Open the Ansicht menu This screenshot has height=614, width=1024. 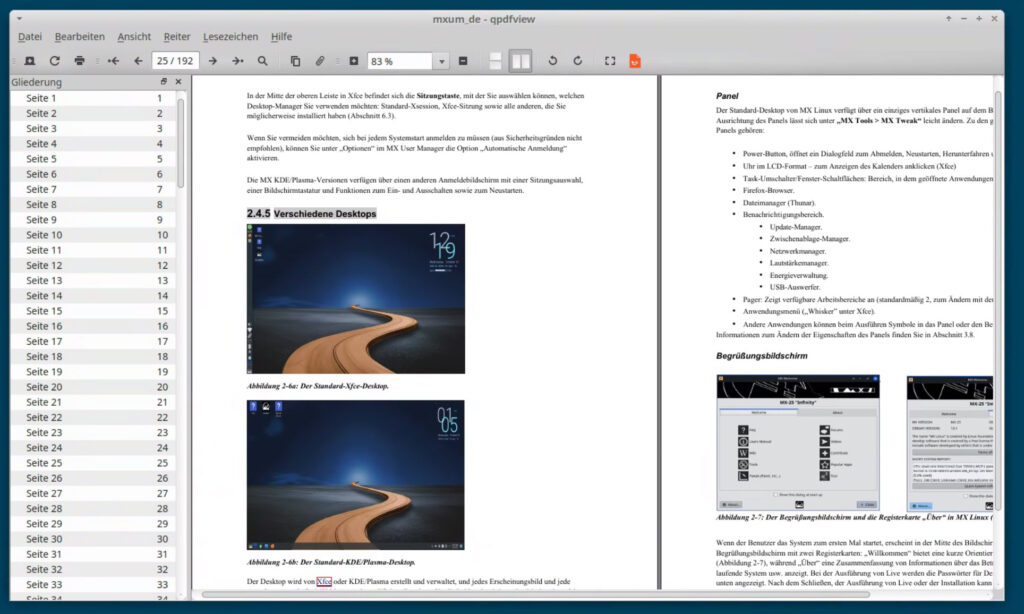[134, 37]
